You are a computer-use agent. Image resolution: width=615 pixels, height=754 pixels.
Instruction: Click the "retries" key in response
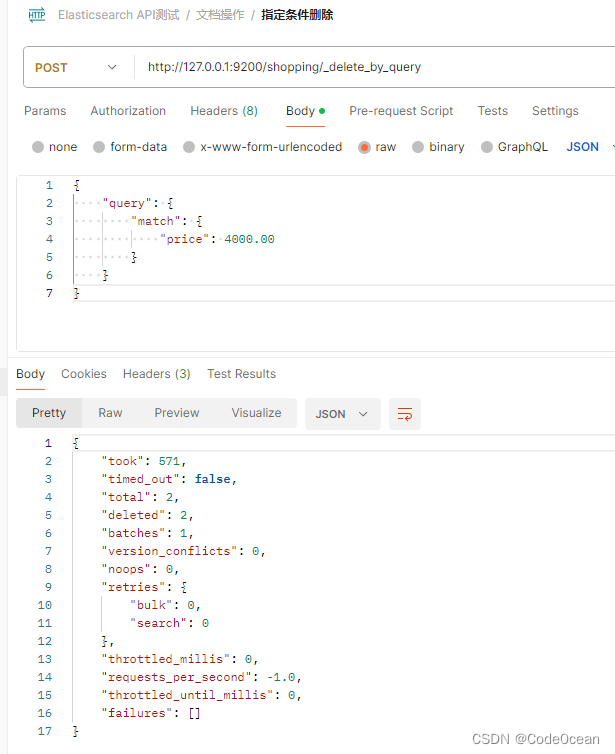(x=133, y=587)
